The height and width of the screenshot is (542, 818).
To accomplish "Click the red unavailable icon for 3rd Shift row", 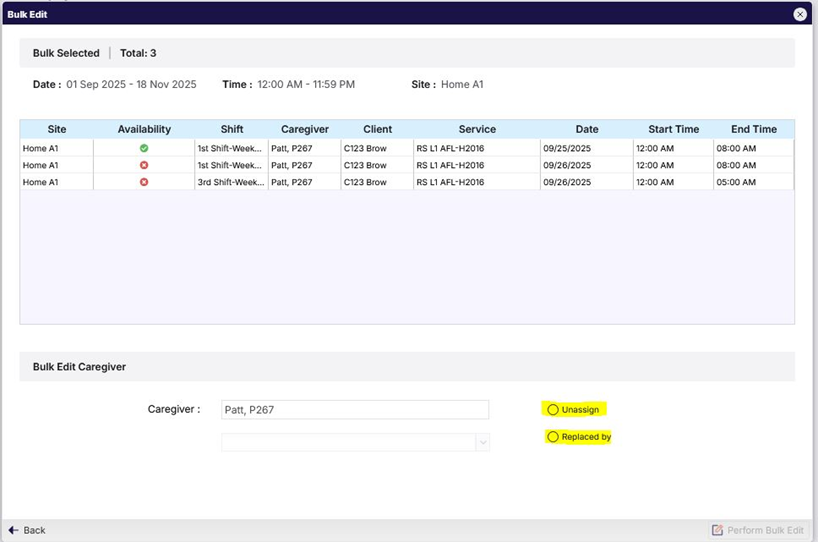I will point(144,182).
